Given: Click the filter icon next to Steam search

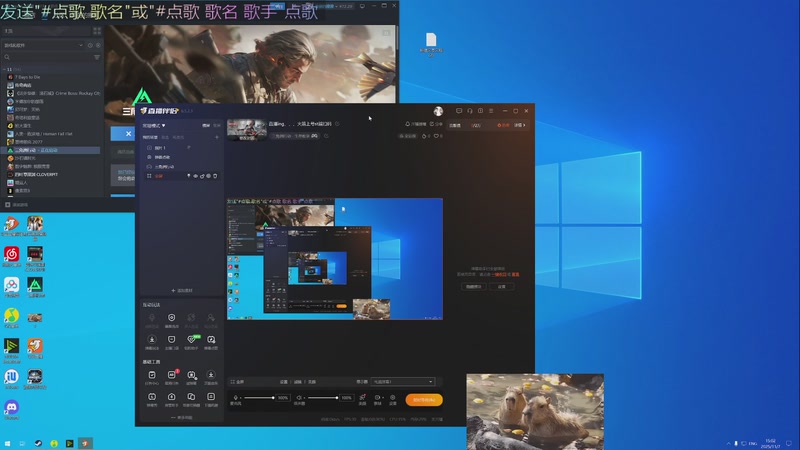Looking at the screenshot, I should (97, 57).
